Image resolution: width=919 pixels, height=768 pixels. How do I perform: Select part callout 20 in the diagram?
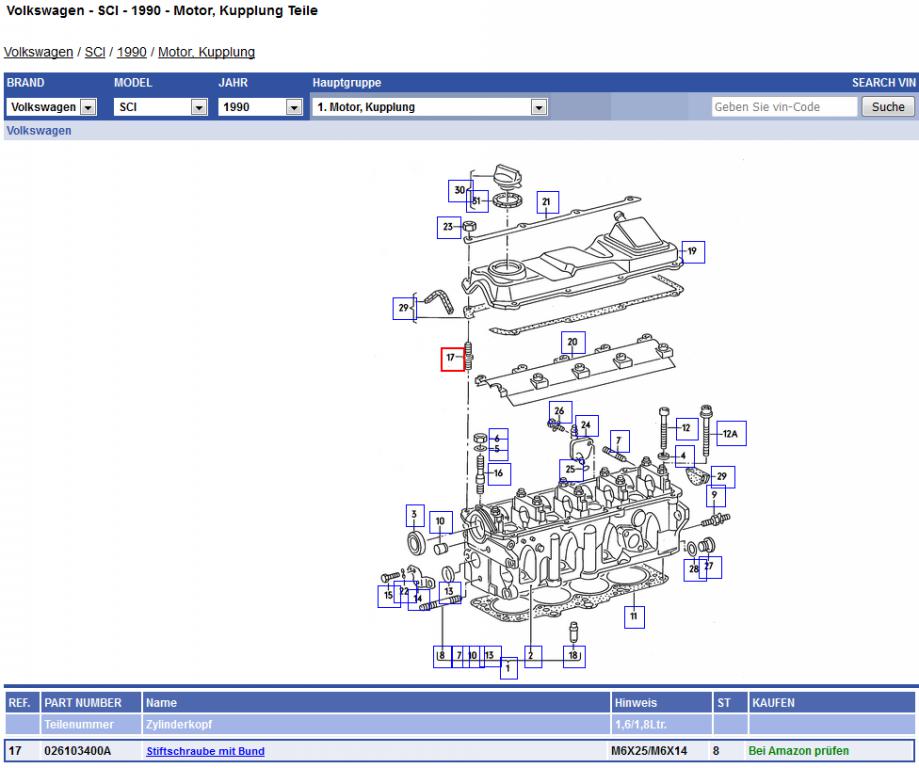point(572,343)
